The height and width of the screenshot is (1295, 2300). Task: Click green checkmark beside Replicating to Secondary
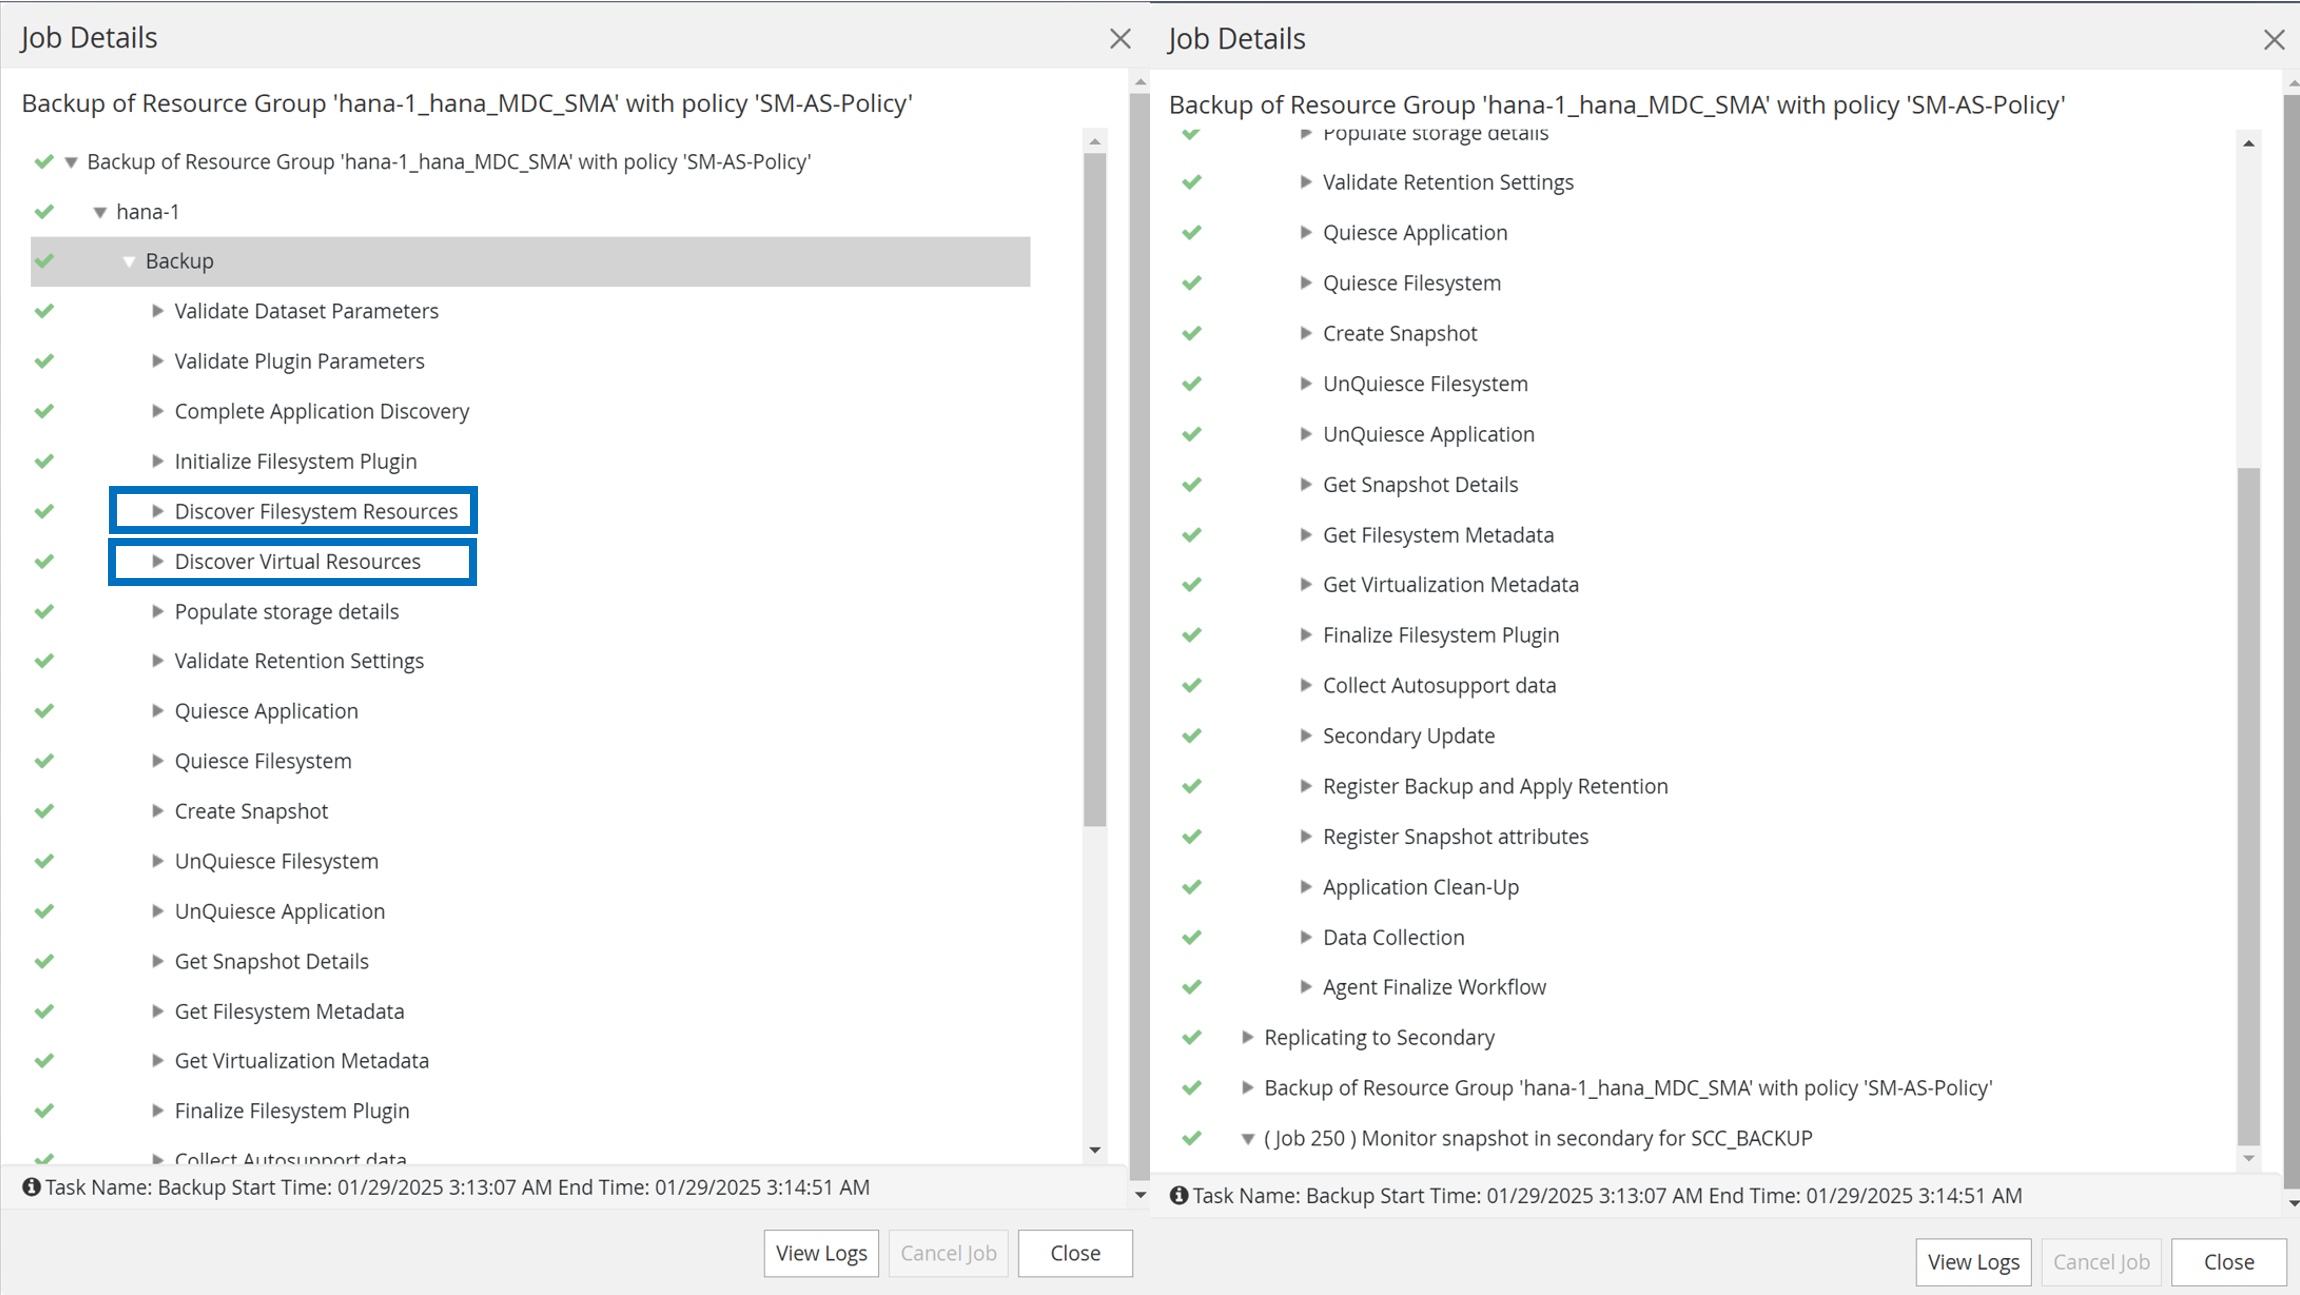[x=1191, y=1037]
